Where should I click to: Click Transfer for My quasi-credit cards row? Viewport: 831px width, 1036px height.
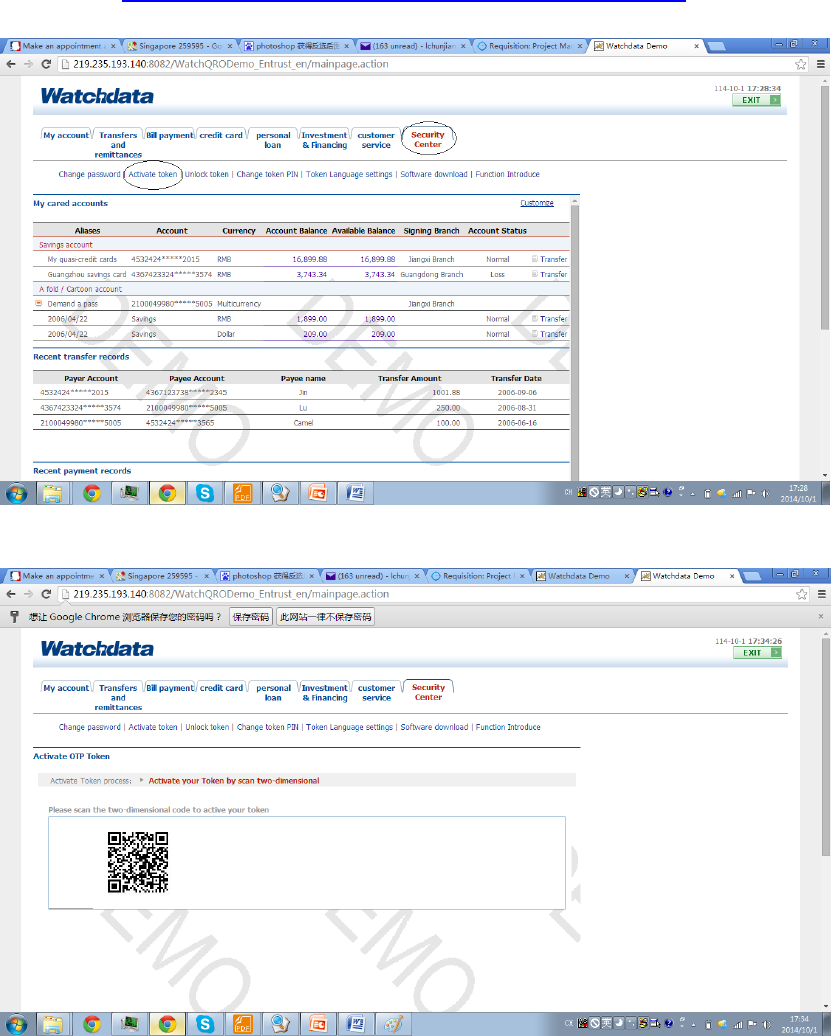click(x=554, y=259)
